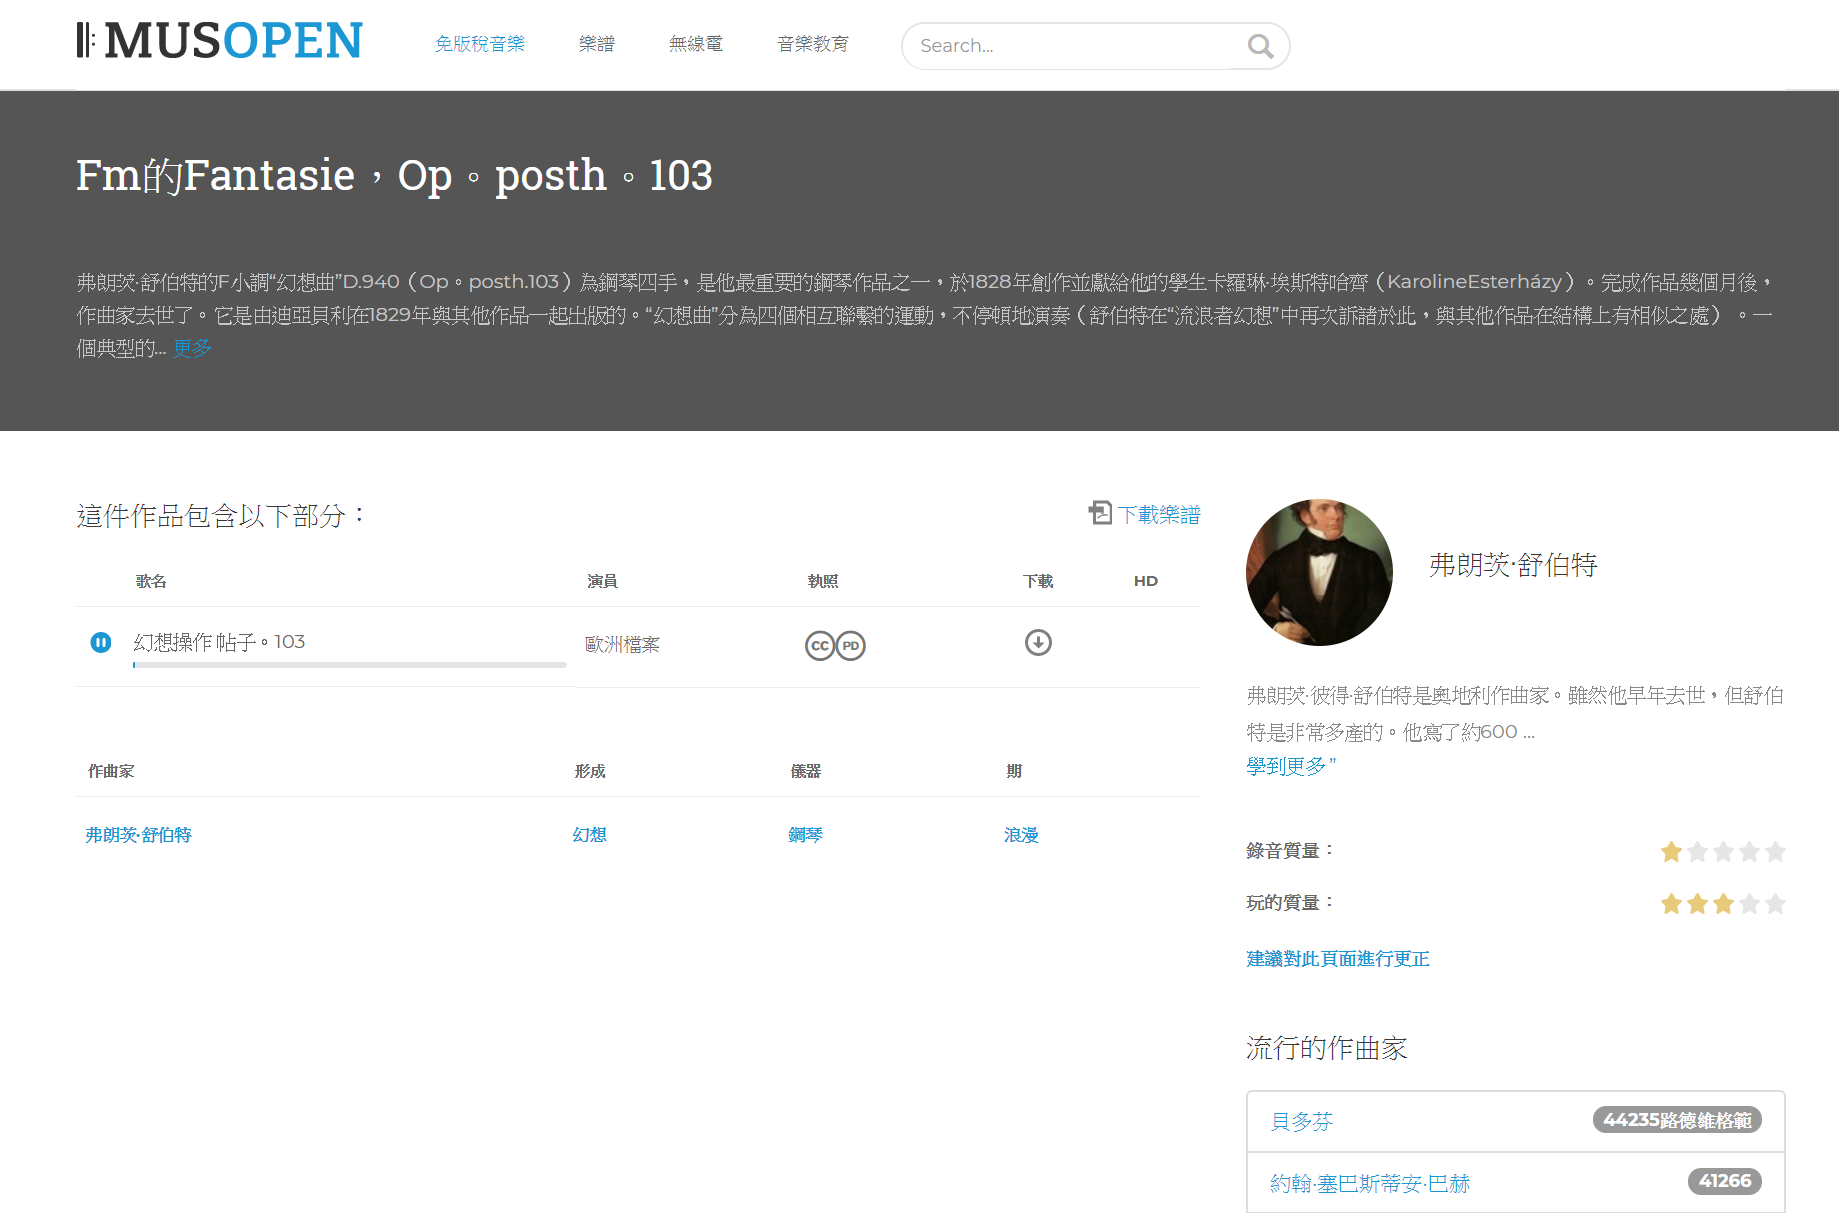Click the 41266 count badge
The image size is (1839, 1213).
(x=1725, y=1181)
